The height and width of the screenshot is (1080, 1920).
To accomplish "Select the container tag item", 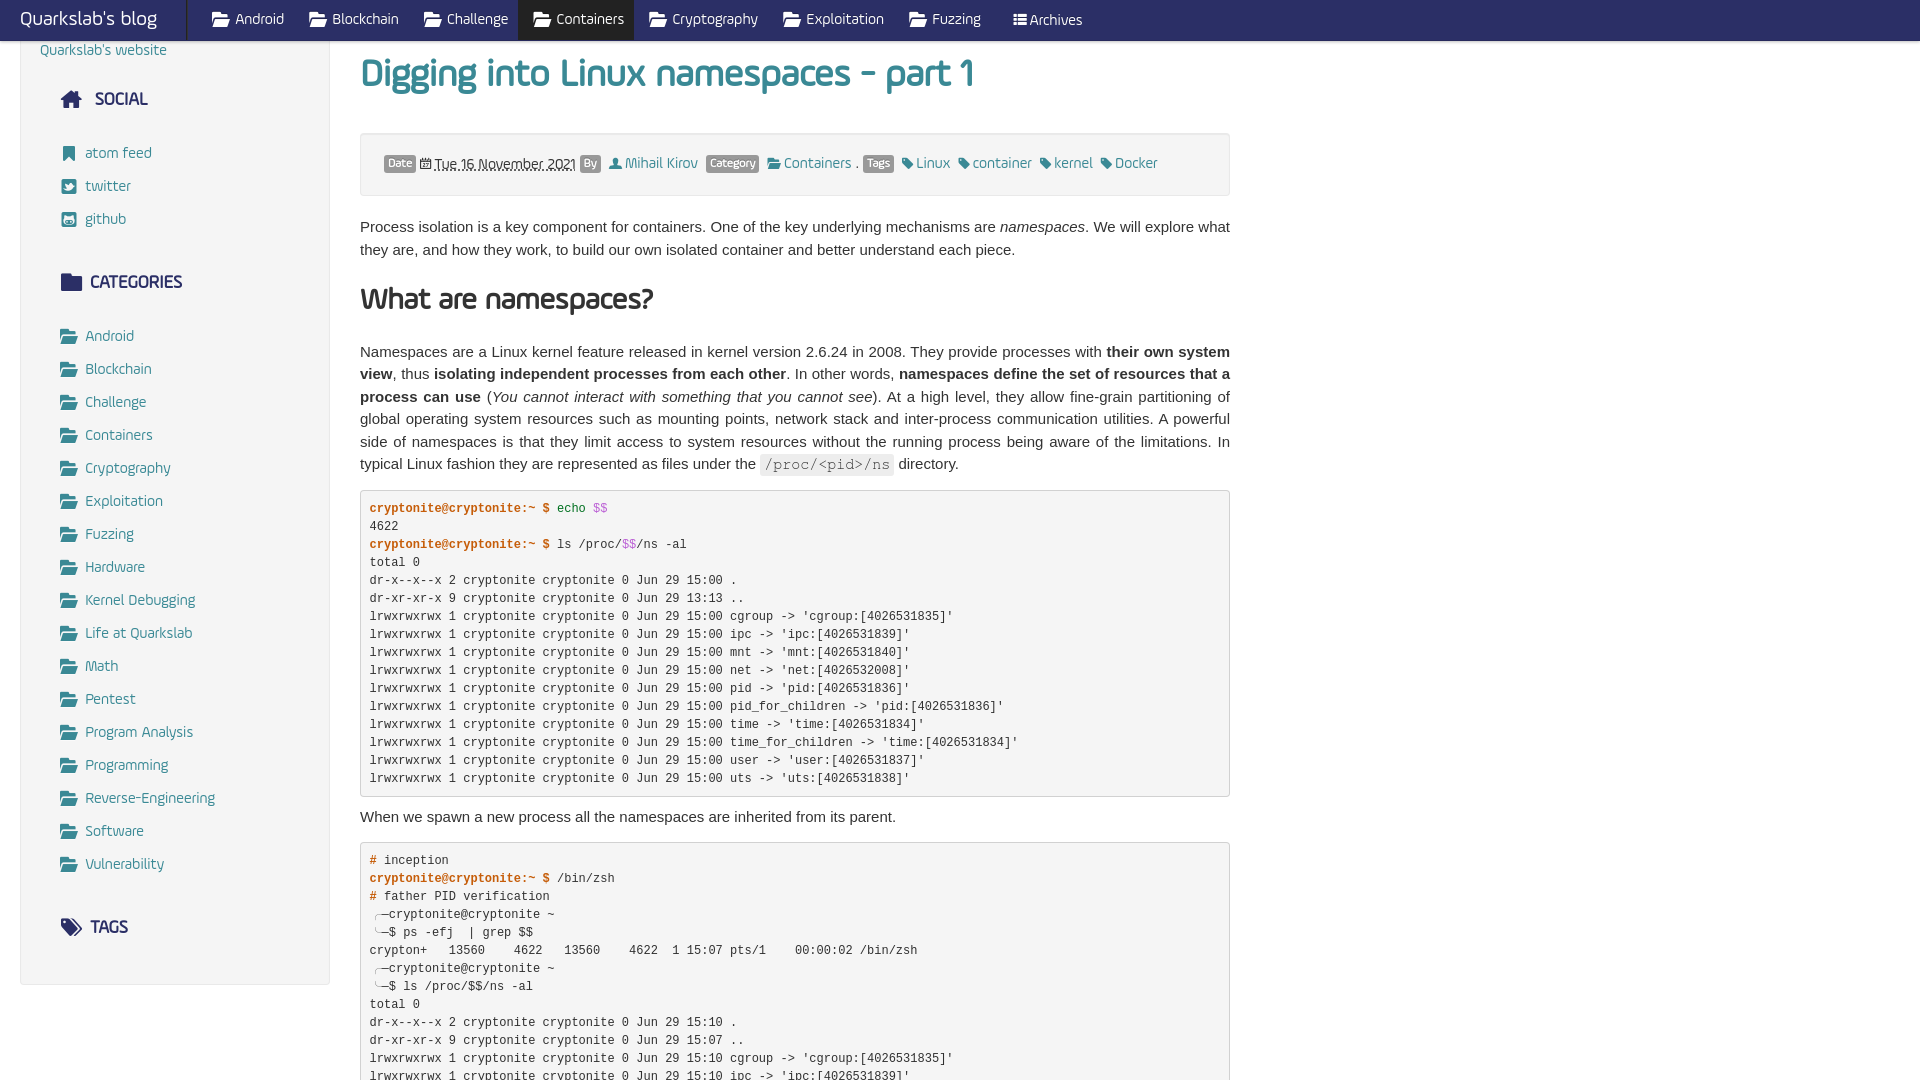I will point(994,164).
